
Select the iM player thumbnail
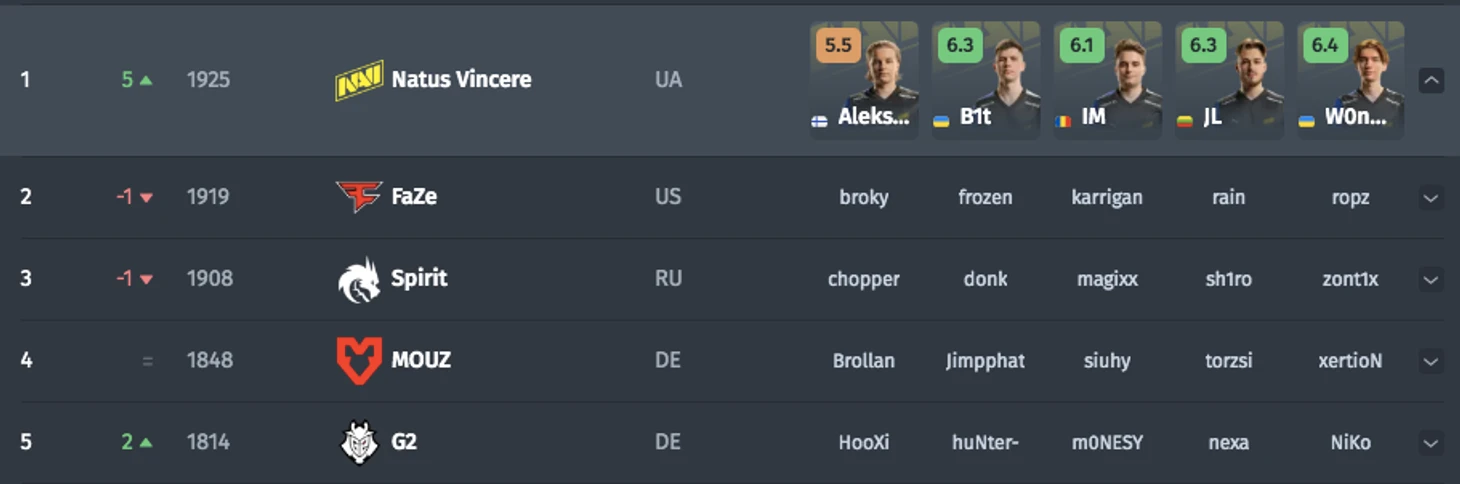pos(1108,80)
